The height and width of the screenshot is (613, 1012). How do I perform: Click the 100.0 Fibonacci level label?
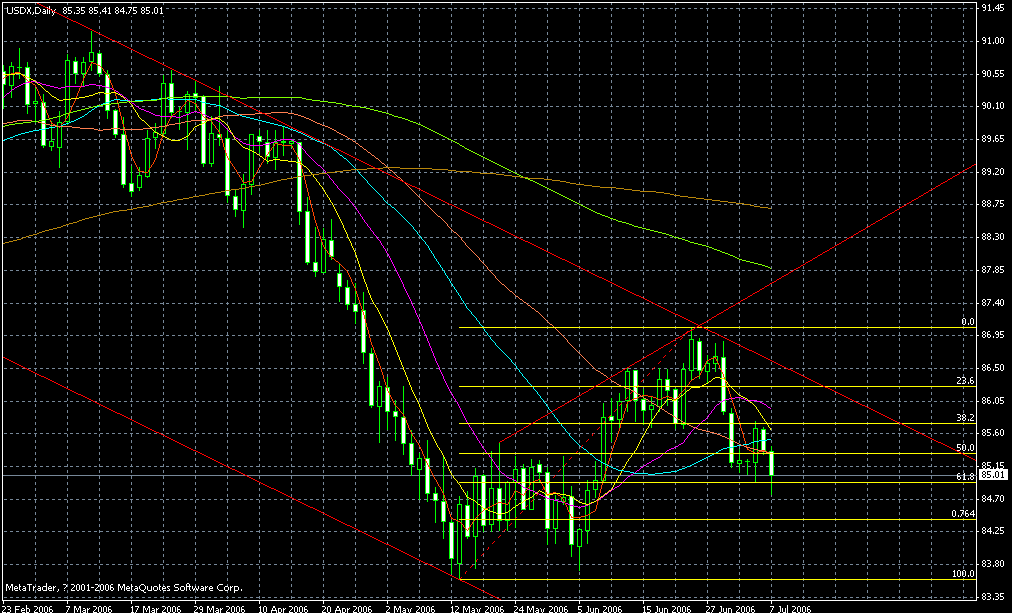pyautogui.click(x=963, y=574)
